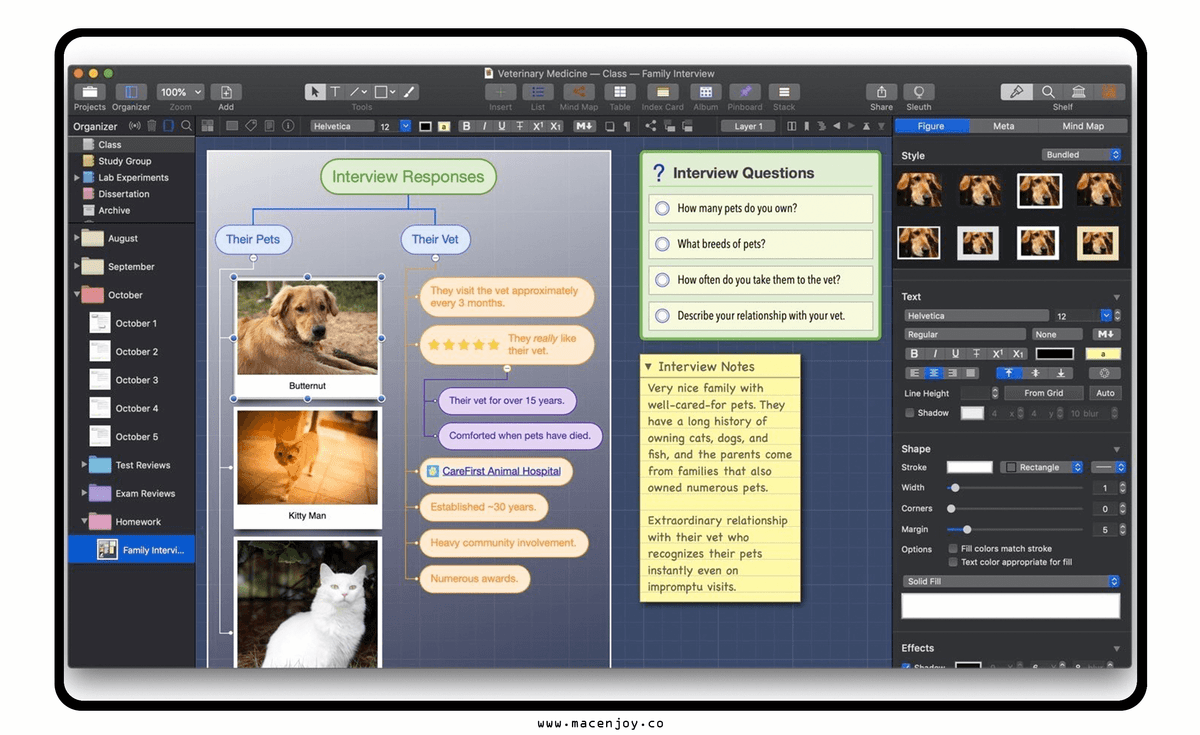Click the Auto line height button

[x=1105, y=393]
